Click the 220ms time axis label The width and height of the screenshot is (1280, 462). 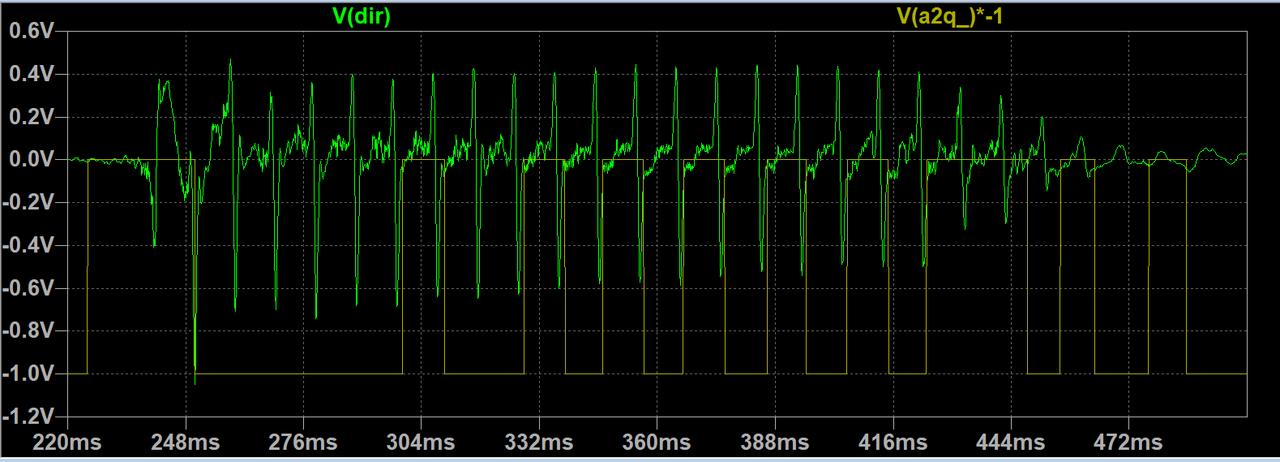tap(67, 441)
